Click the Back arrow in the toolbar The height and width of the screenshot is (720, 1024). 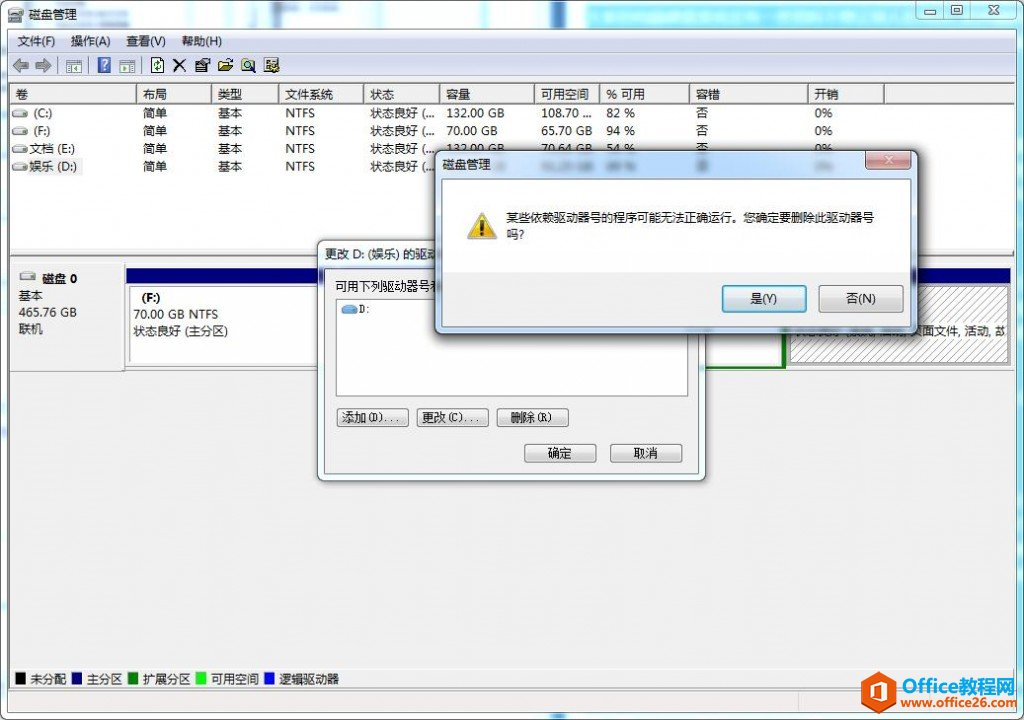point(21,65)
